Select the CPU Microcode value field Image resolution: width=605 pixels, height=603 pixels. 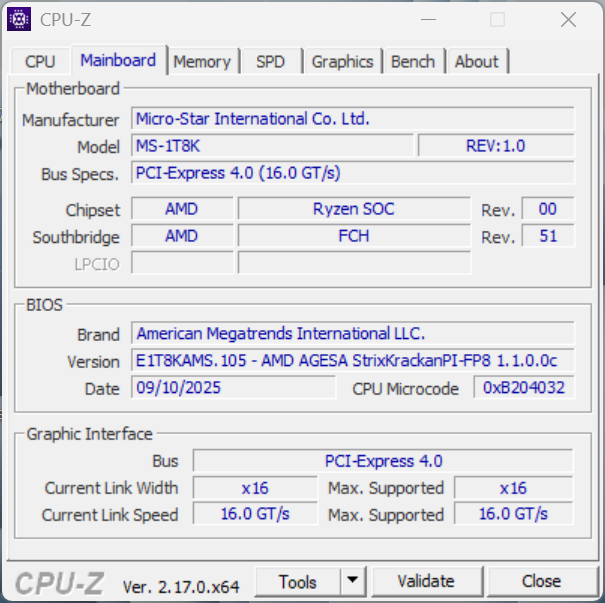524,388
